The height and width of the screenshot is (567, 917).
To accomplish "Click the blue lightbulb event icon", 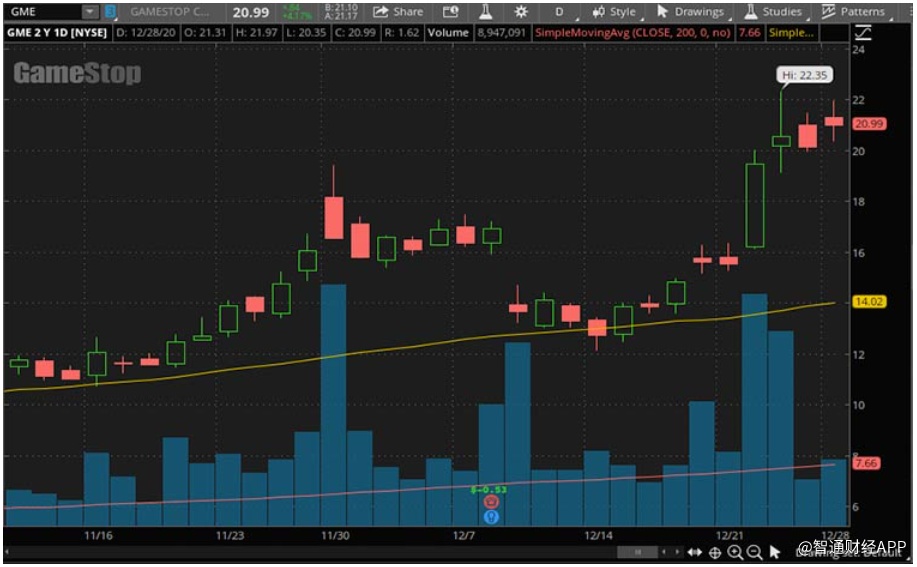I will click(x=491, y=517).
